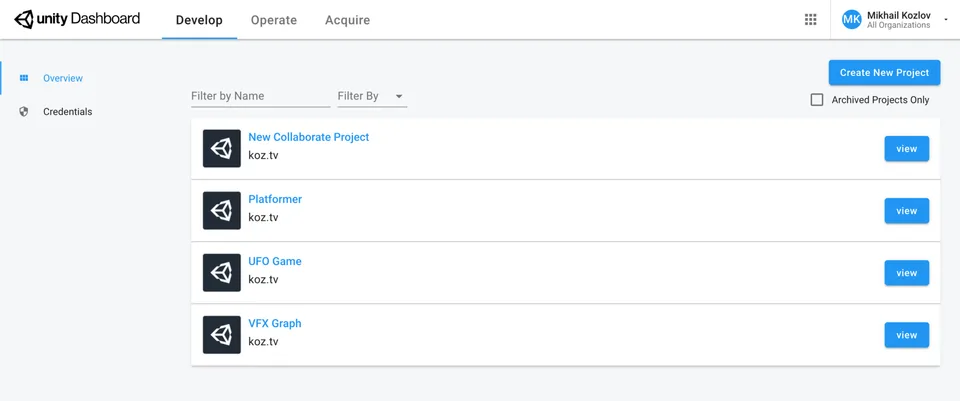Click the Overview grid icon in sidebar

(24, 78)
